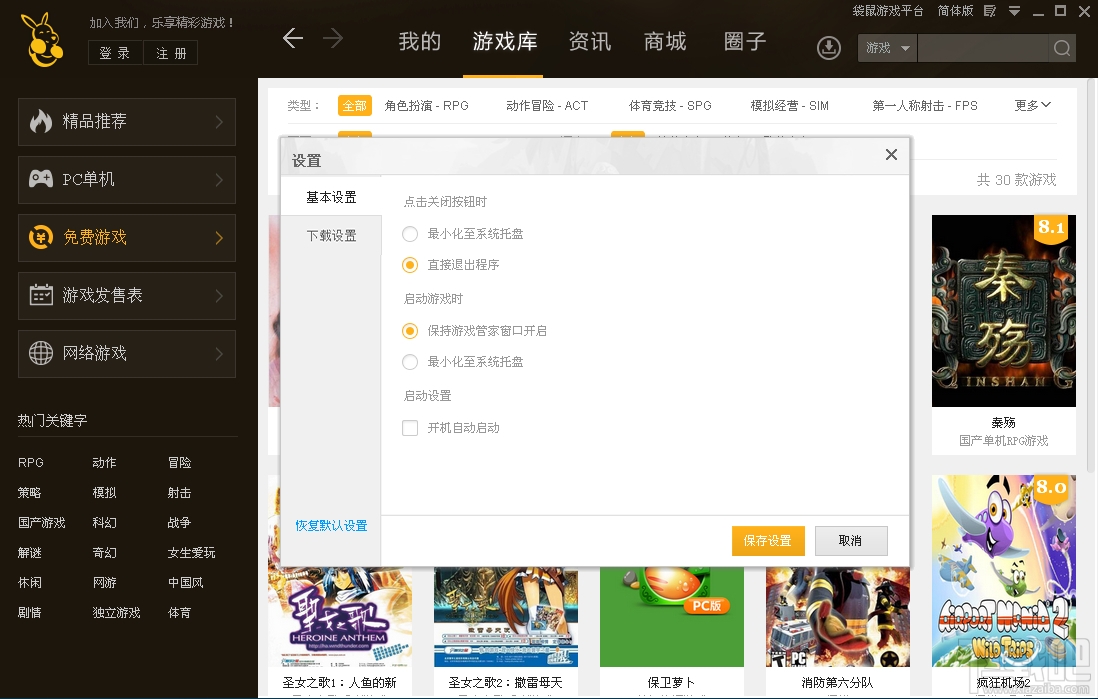This screenshot has width=1098, height=699.
Task: Switch to the 下载设置 settings tab
Action: [x=332, y=236]
